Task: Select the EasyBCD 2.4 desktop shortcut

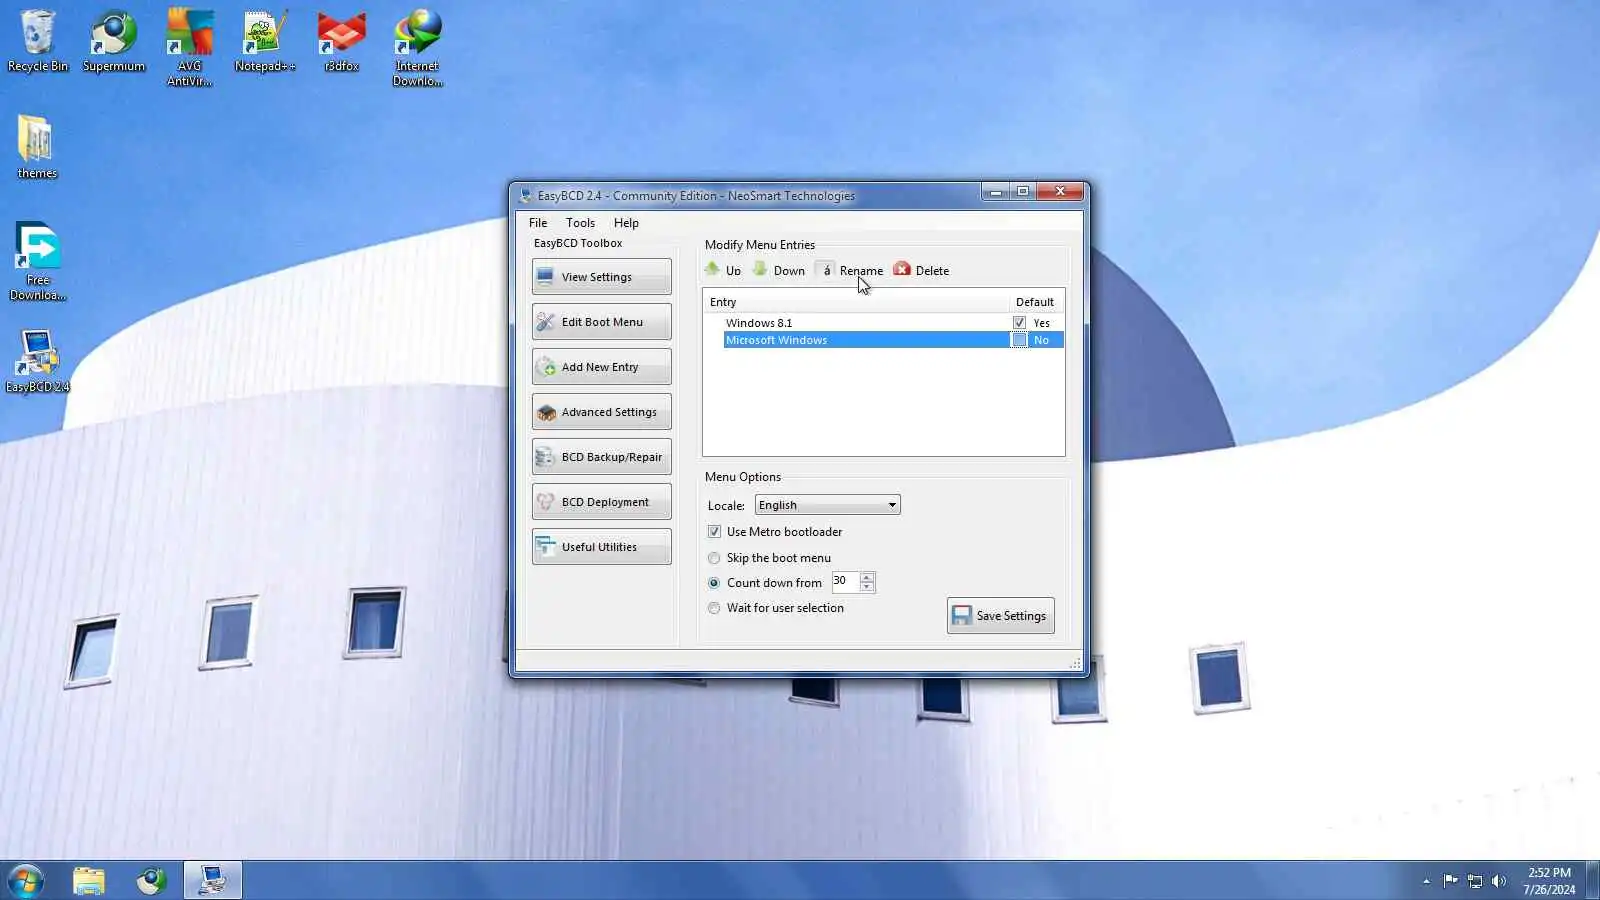Action: pos(38,361)
